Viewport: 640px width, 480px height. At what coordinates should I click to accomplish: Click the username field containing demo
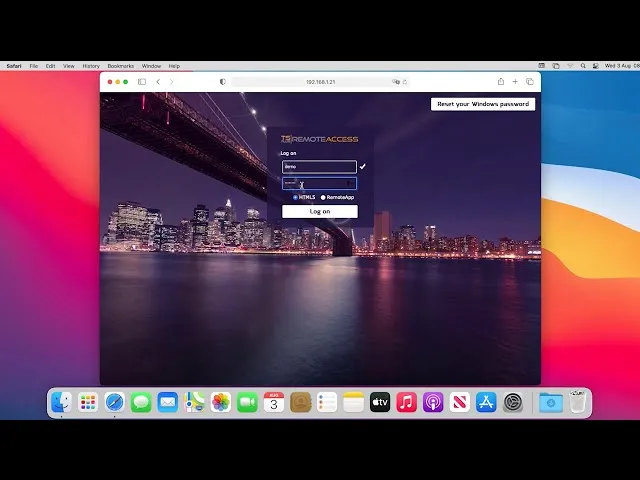pos(319,167)
